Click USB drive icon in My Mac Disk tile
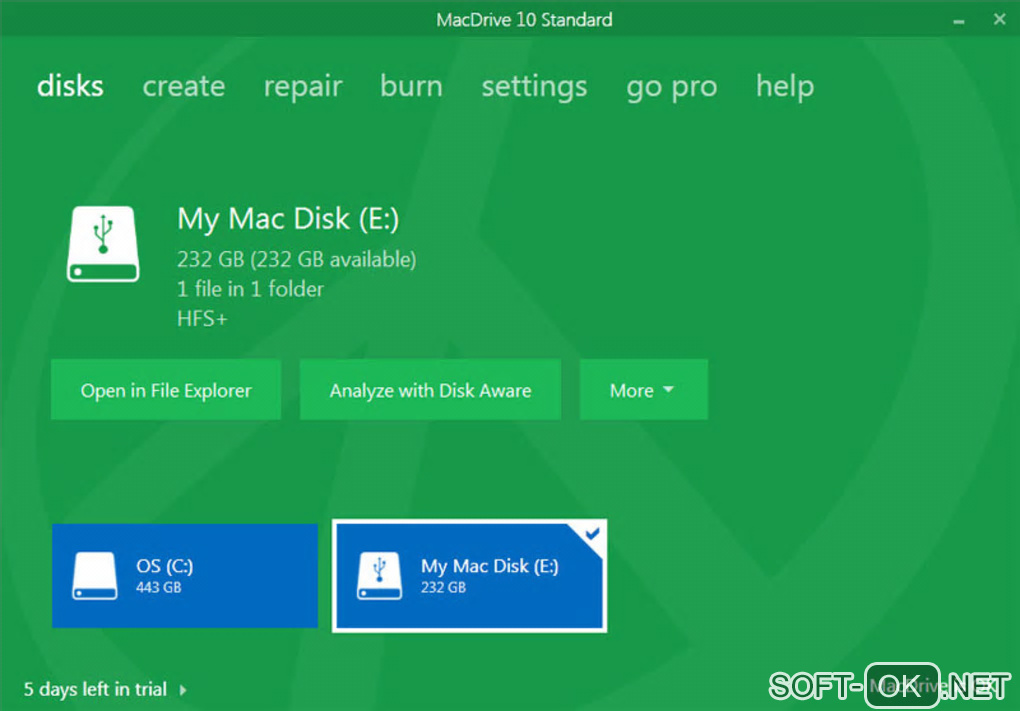This screenshot has width=1020, height=711. pyautogui.click(x=379, y=576)
